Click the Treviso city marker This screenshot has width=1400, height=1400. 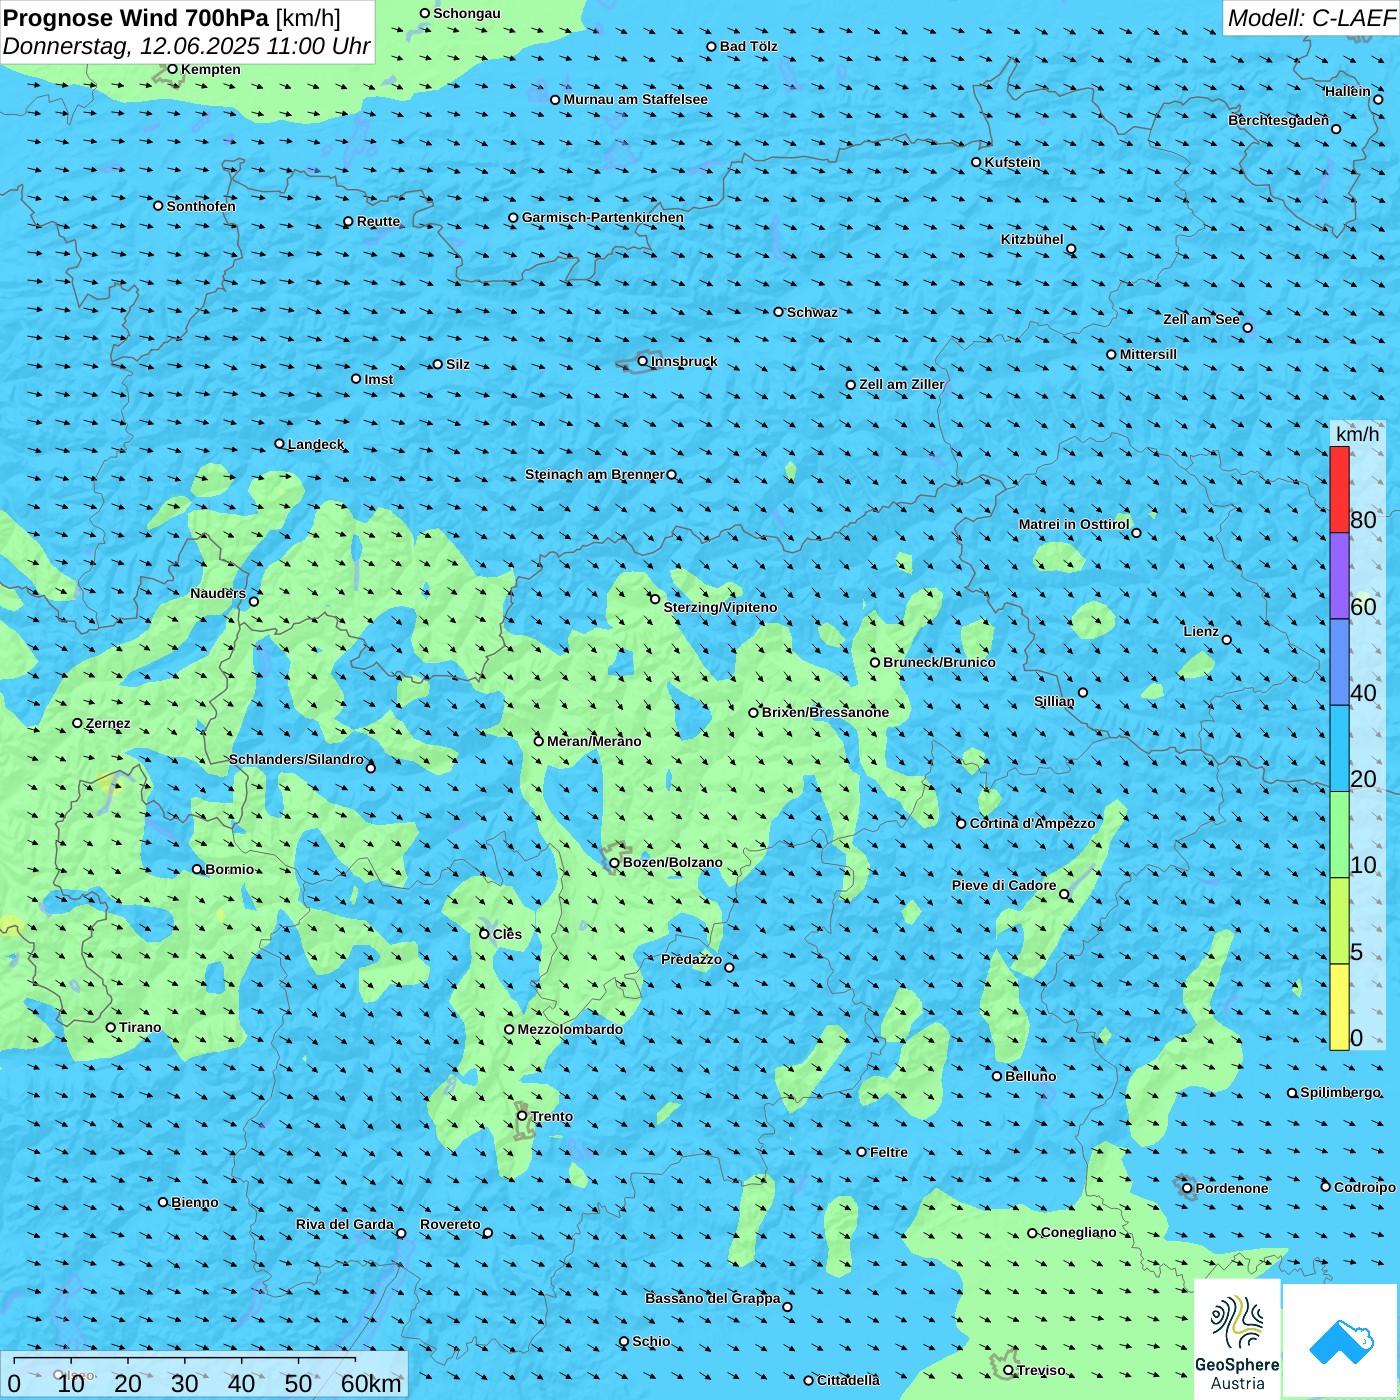pyautogui.click(x=1009, y=1370)
